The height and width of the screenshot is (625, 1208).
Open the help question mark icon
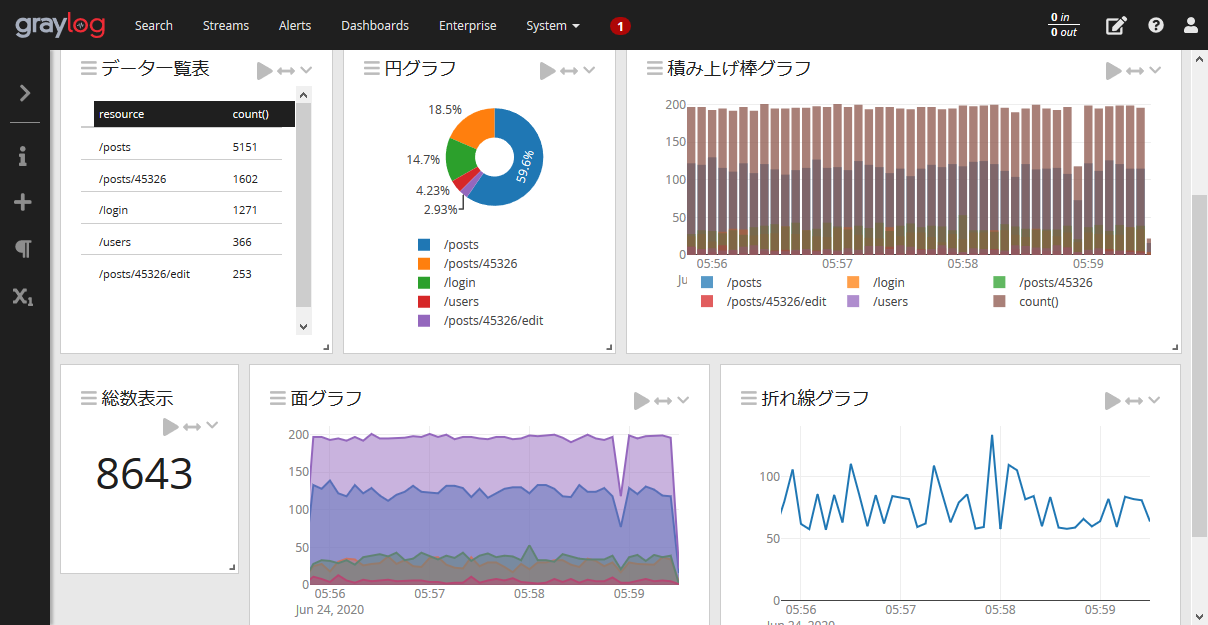pos(1156,26)
